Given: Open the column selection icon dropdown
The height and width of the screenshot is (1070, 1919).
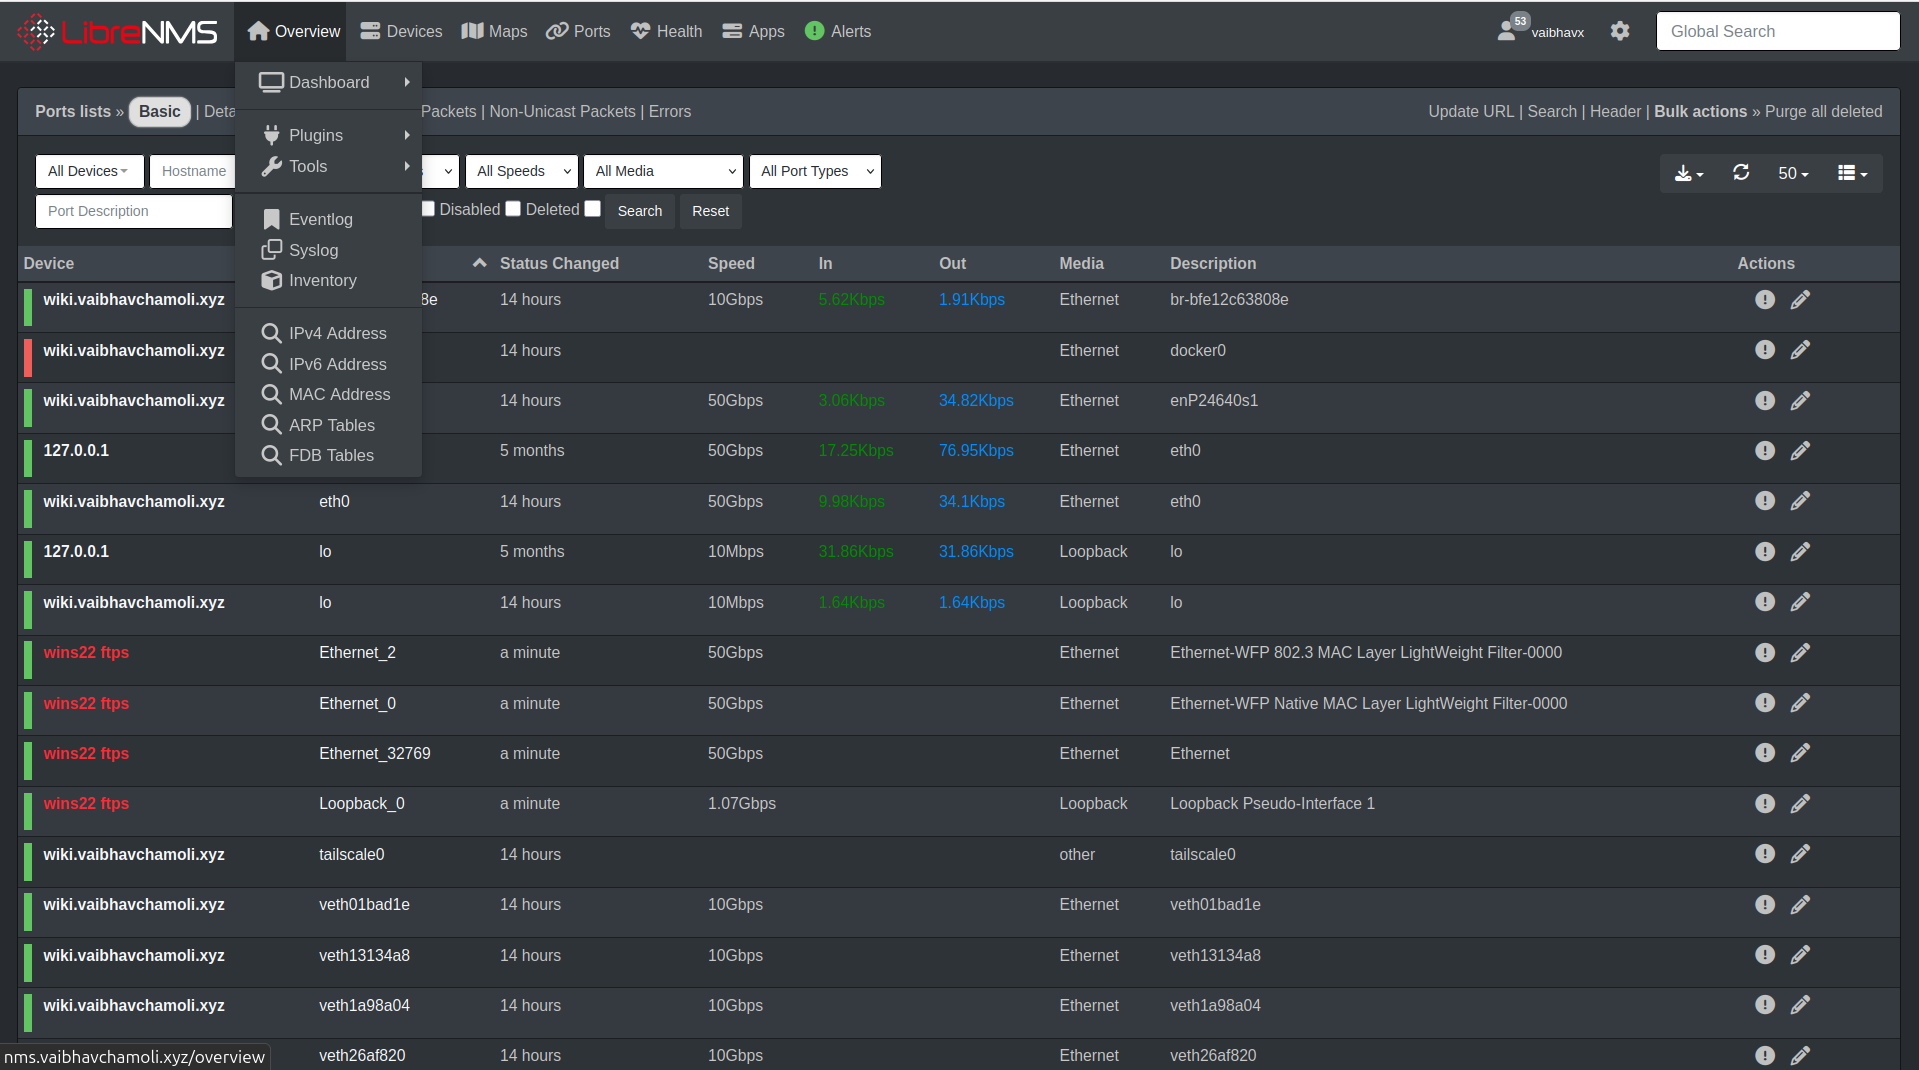Looking at the screenshot, I should tap(1850, 172).
